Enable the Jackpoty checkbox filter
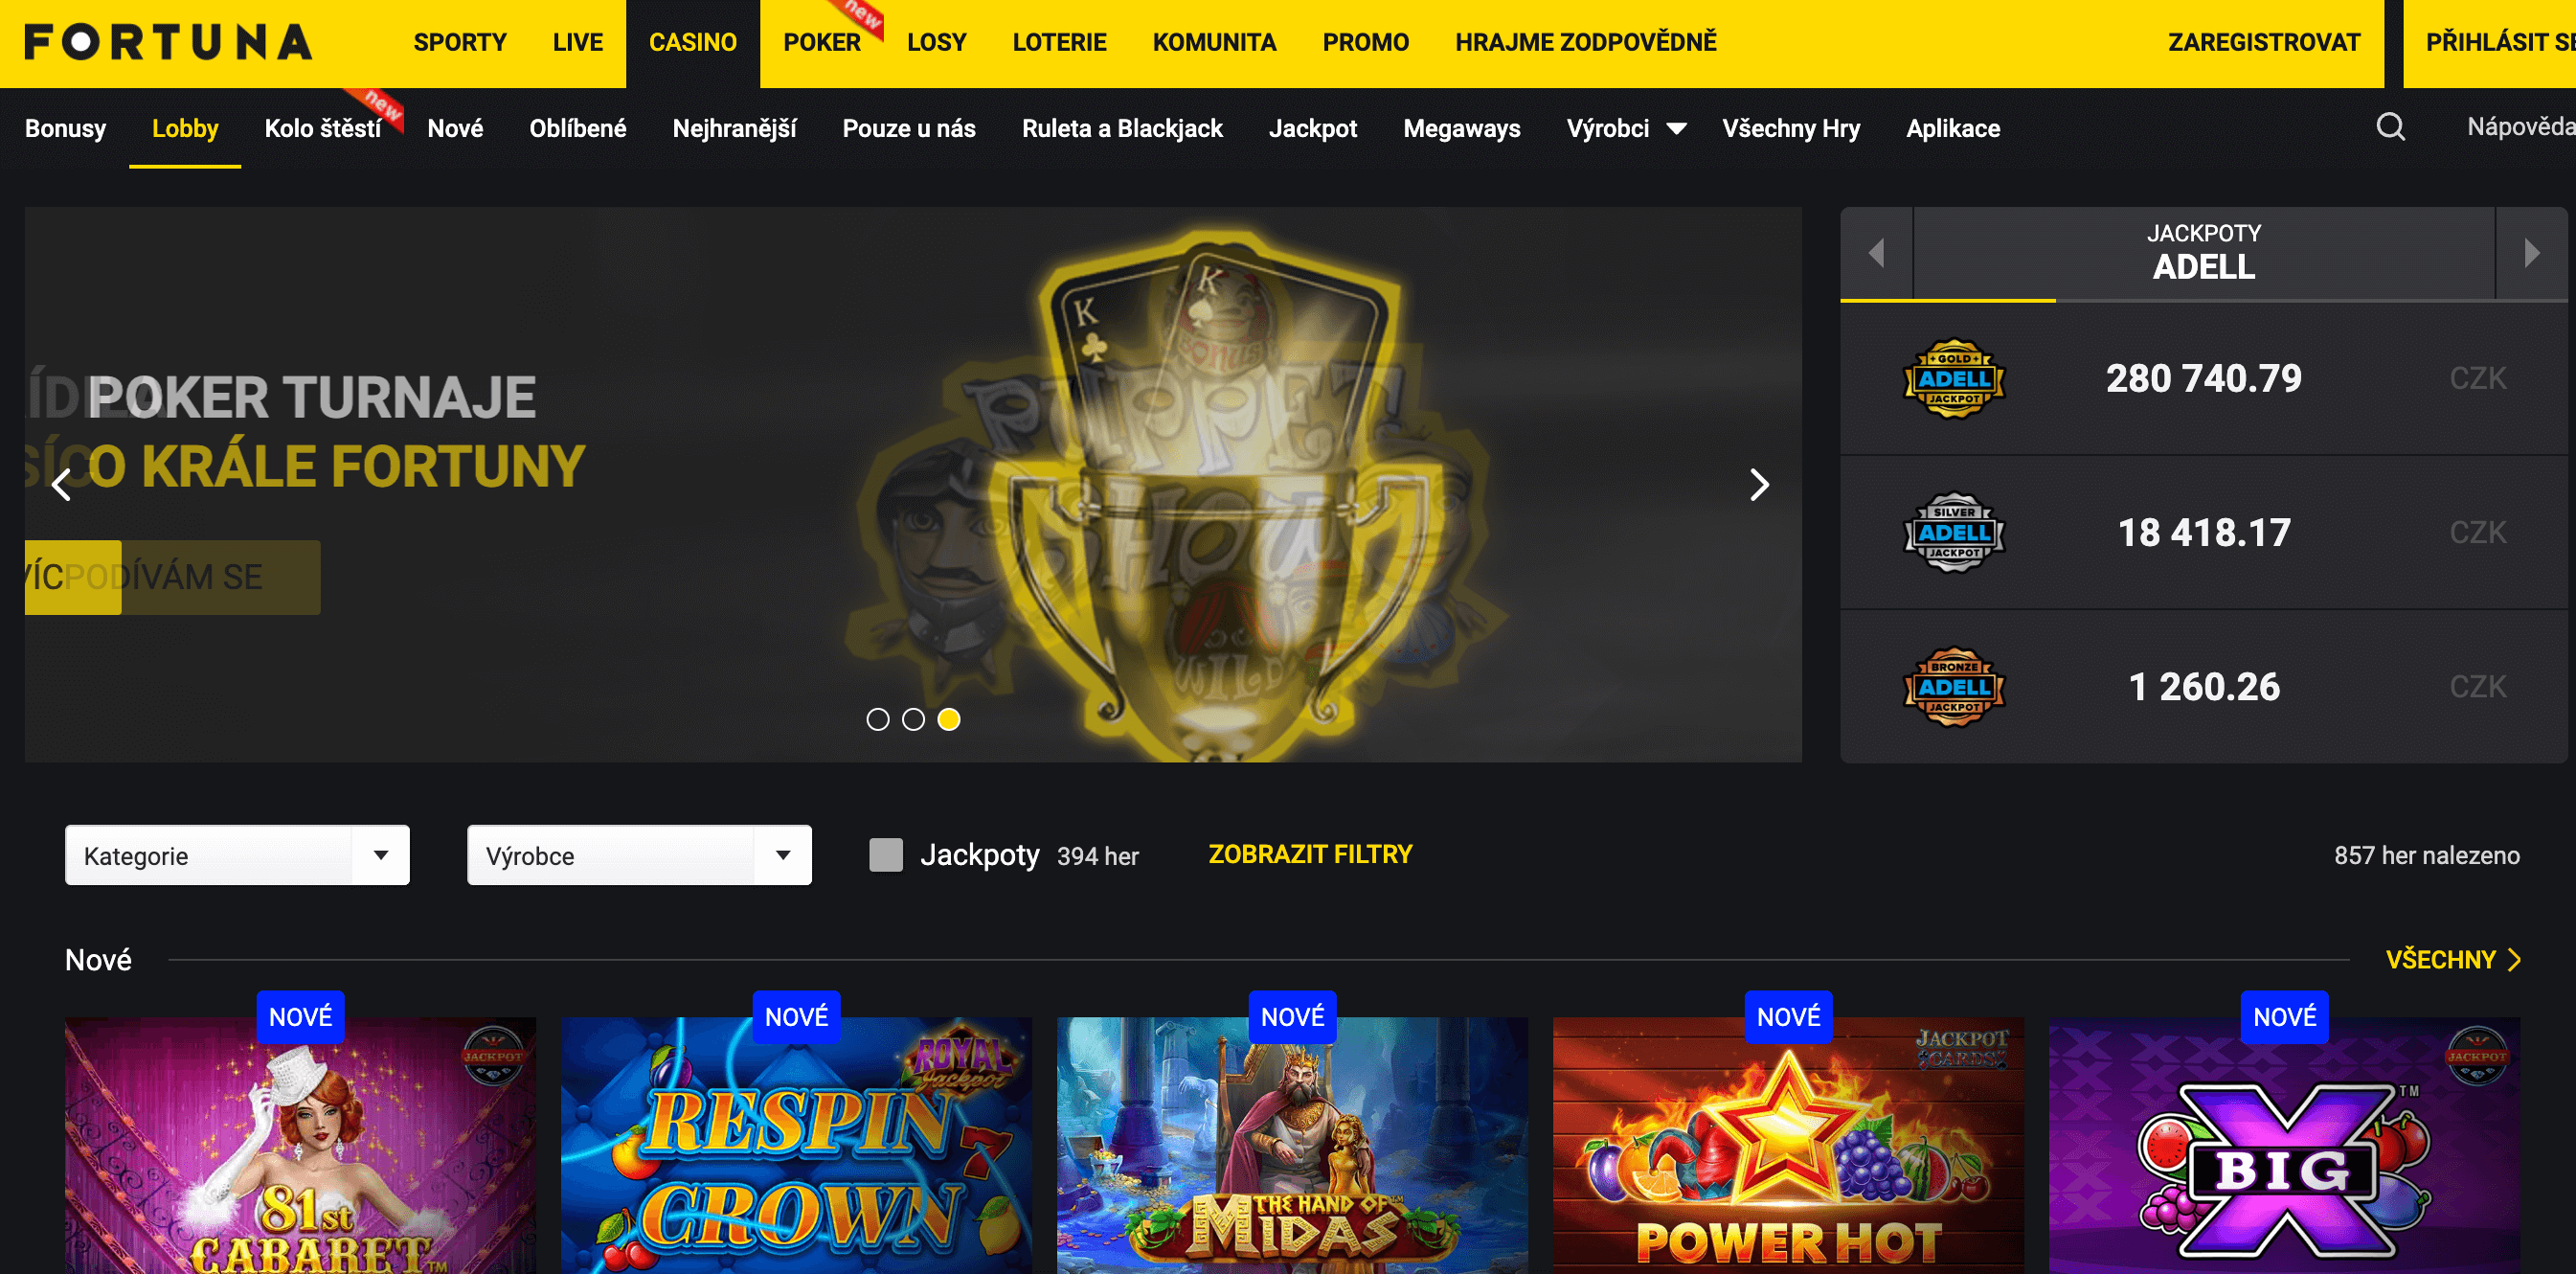 [886, 855]
